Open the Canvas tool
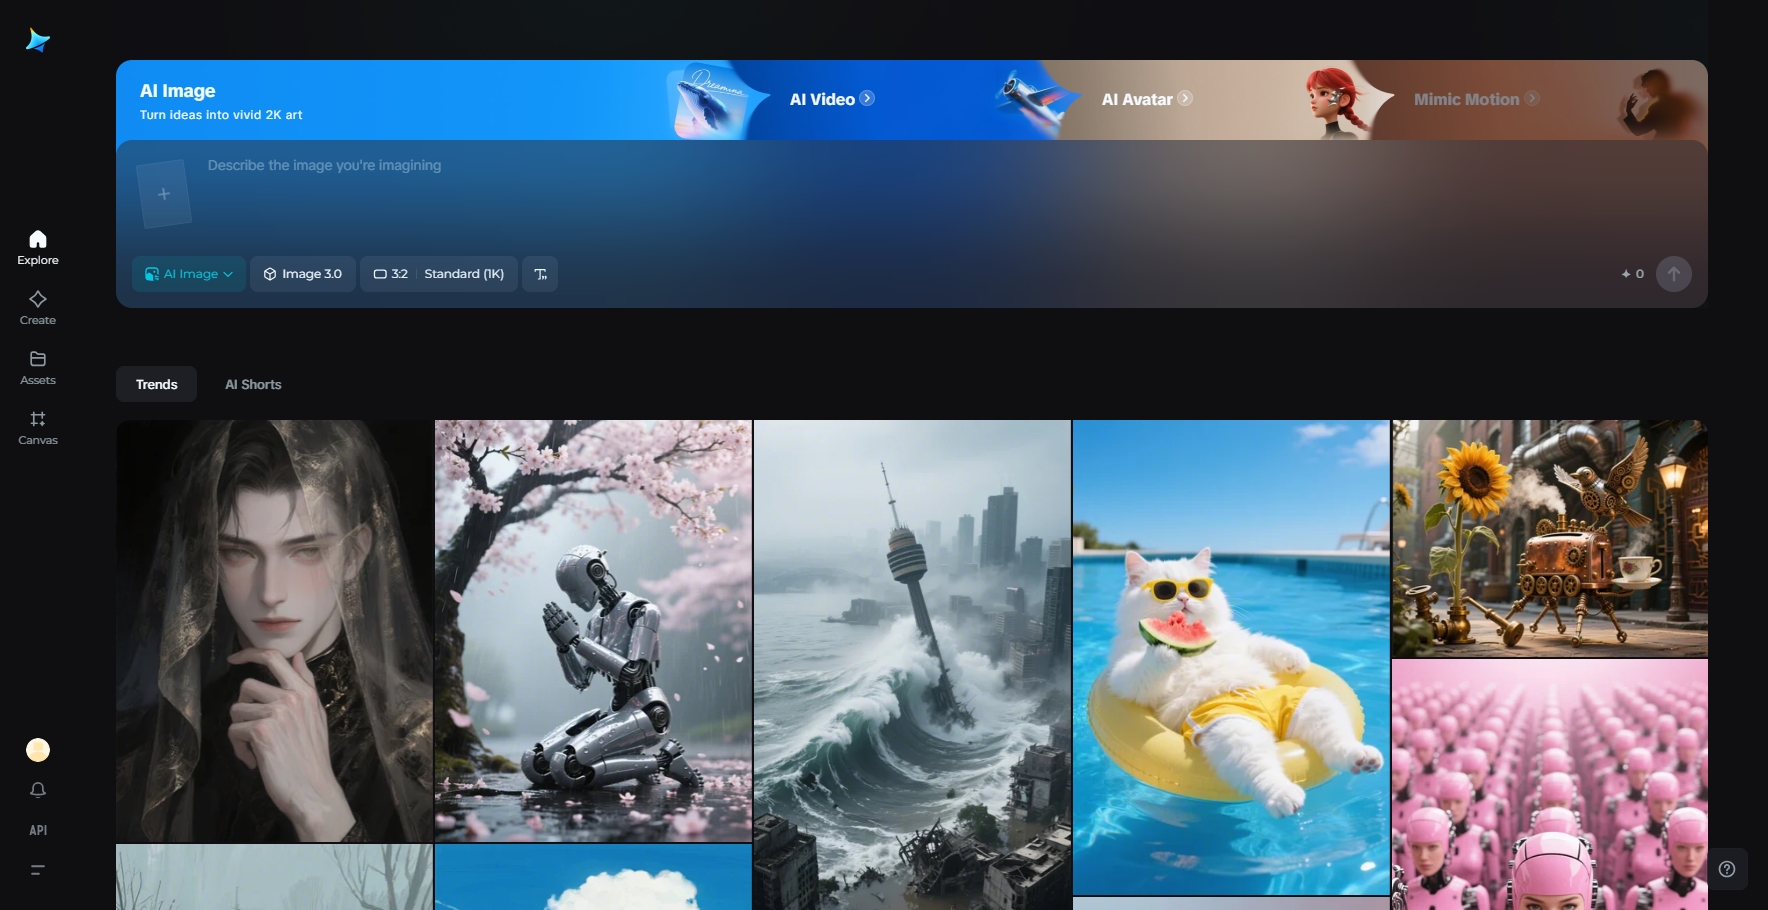The width and height of the screenshot is (1768, 910). pos(37,426)
